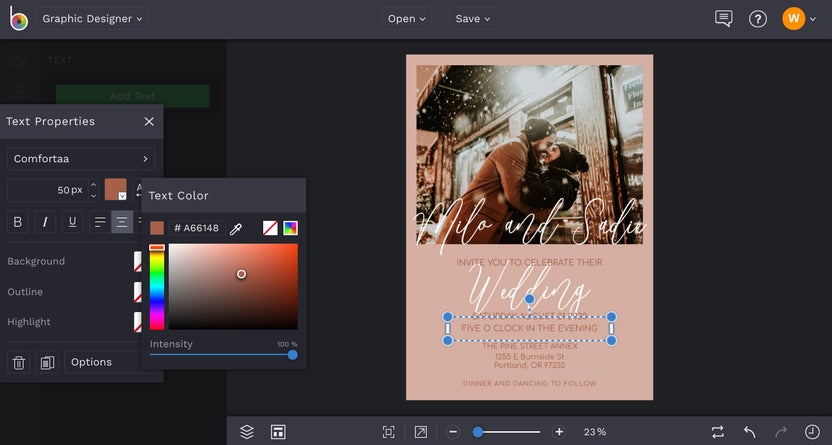Select 'INVITE YOU TO CELEBRATE THEIR' text
The height and width of the screenshot is (445, 832).
point(529,262)
